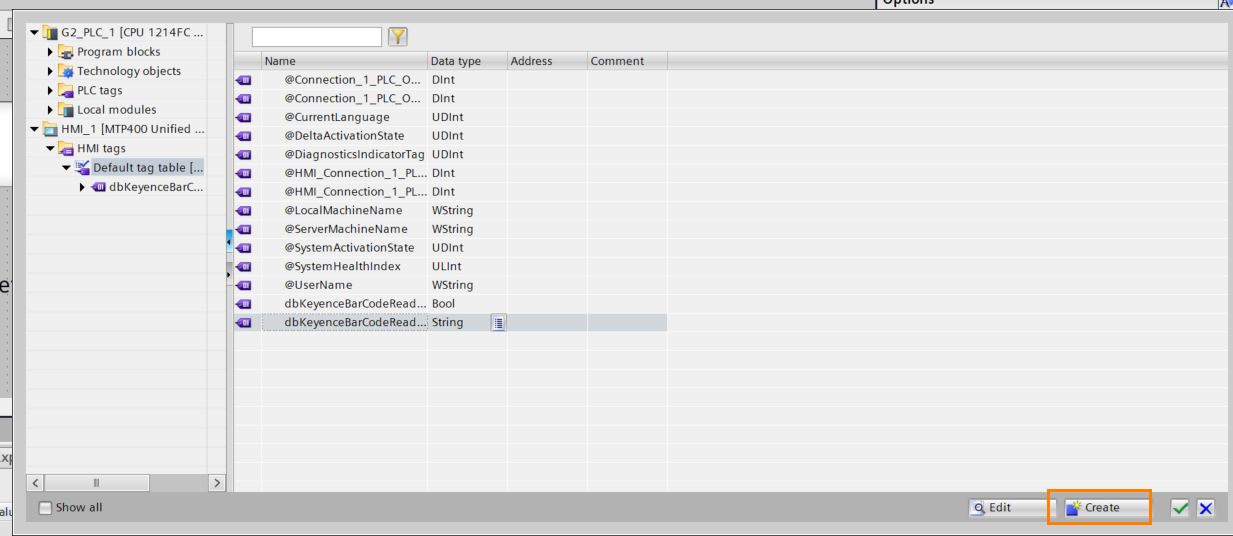Sort by the Comment column header

tap(627, 61)
